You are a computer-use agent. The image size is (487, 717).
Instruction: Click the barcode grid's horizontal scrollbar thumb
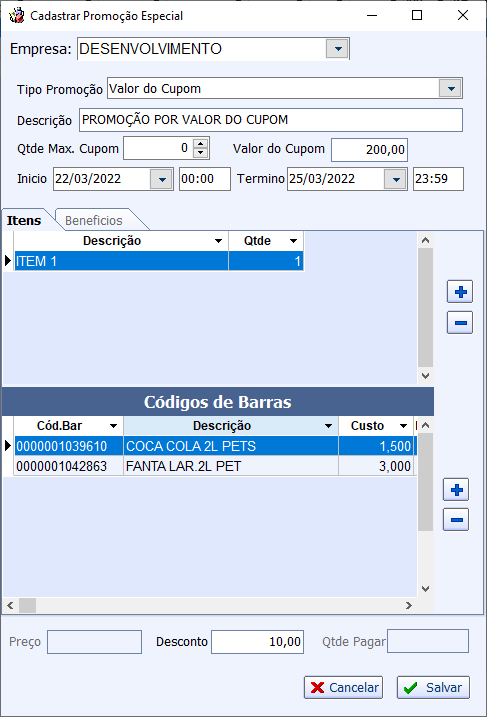(27, 605)
